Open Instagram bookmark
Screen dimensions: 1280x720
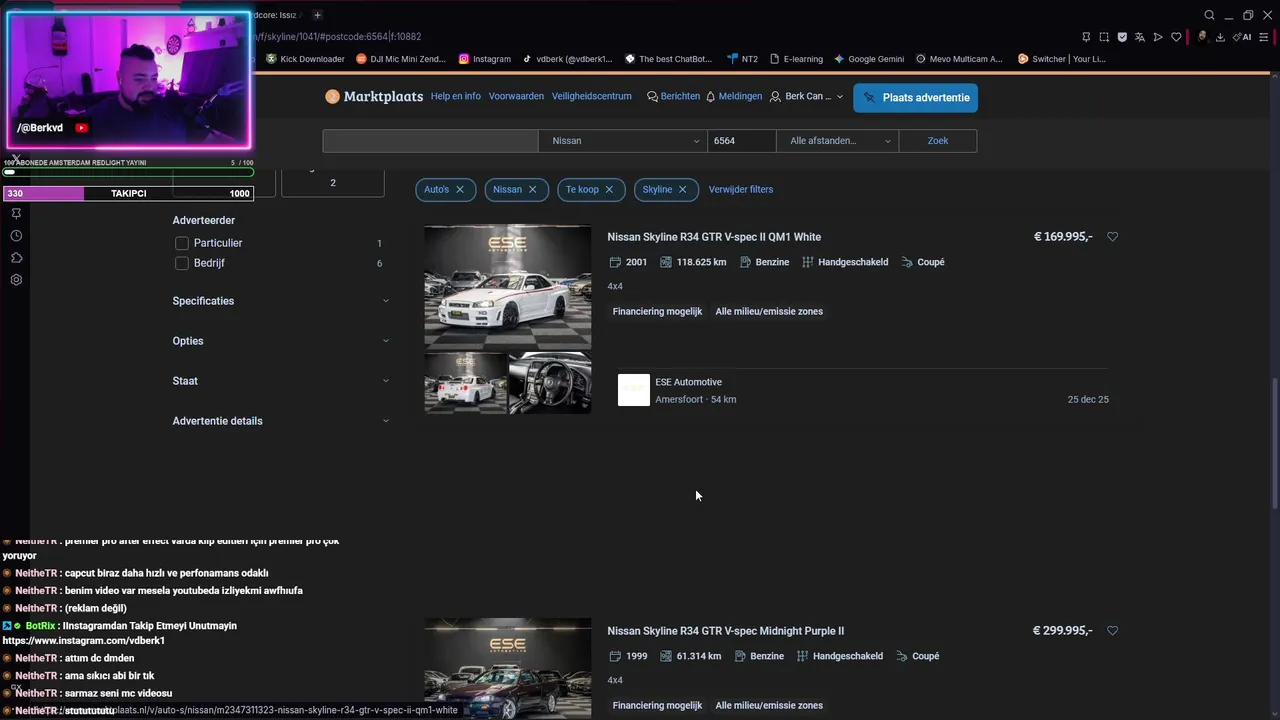click(x=485, y=59)
